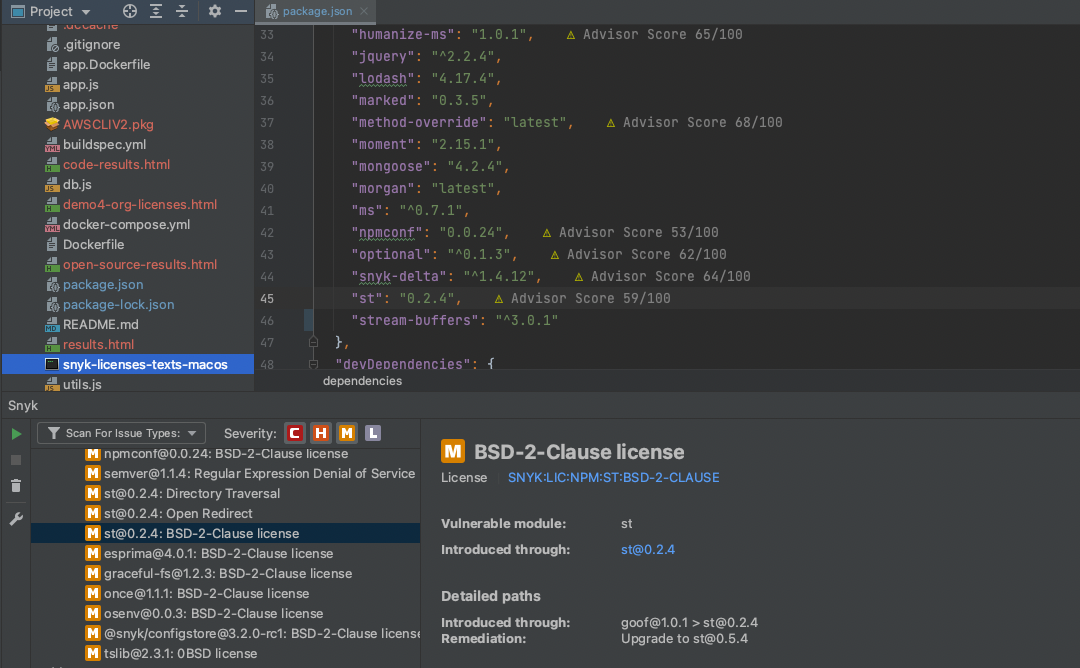This screenshot has width=1080, height=668.
Task: Open app.json file
Action: (88, 105)
